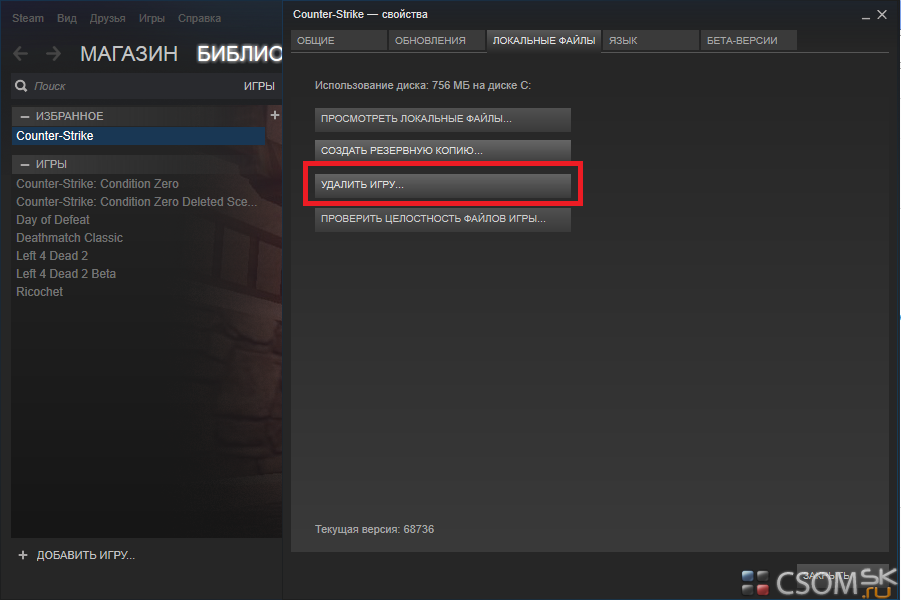Image resolution: width=901 pixels, height=602 pixels.
Task: Open the Steam menu
Action: [28, 19]
